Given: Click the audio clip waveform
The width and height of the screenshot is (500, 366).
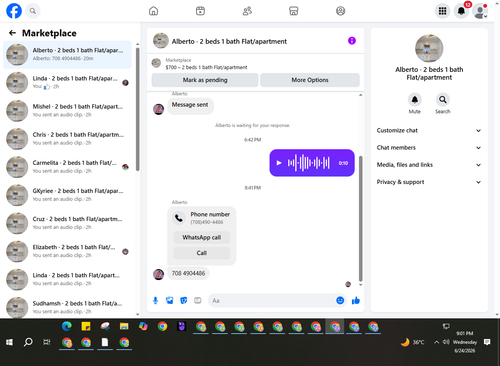Looking at the screenshot, I should tap(309, 163).
